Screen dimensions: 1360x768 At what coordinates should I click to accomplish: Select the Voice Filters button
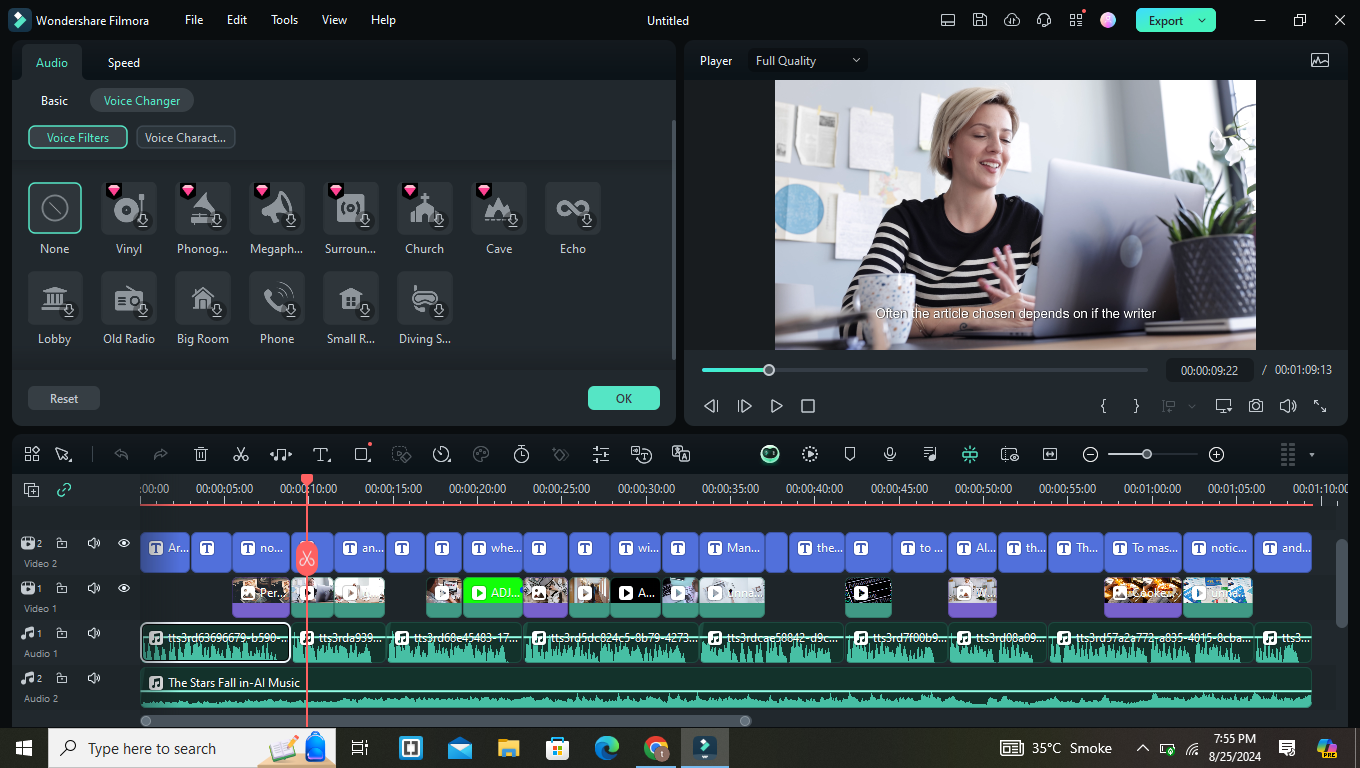tap(78, 138)
